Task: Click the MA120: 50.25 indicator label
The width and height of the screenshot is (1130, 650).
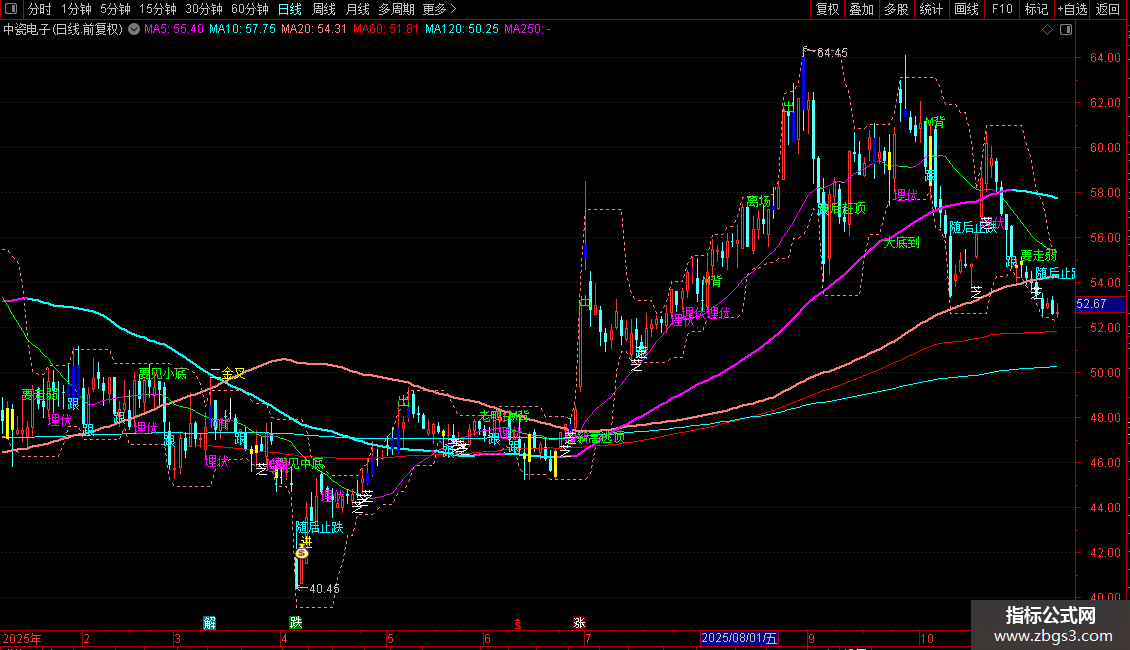Action: [461, 30]
